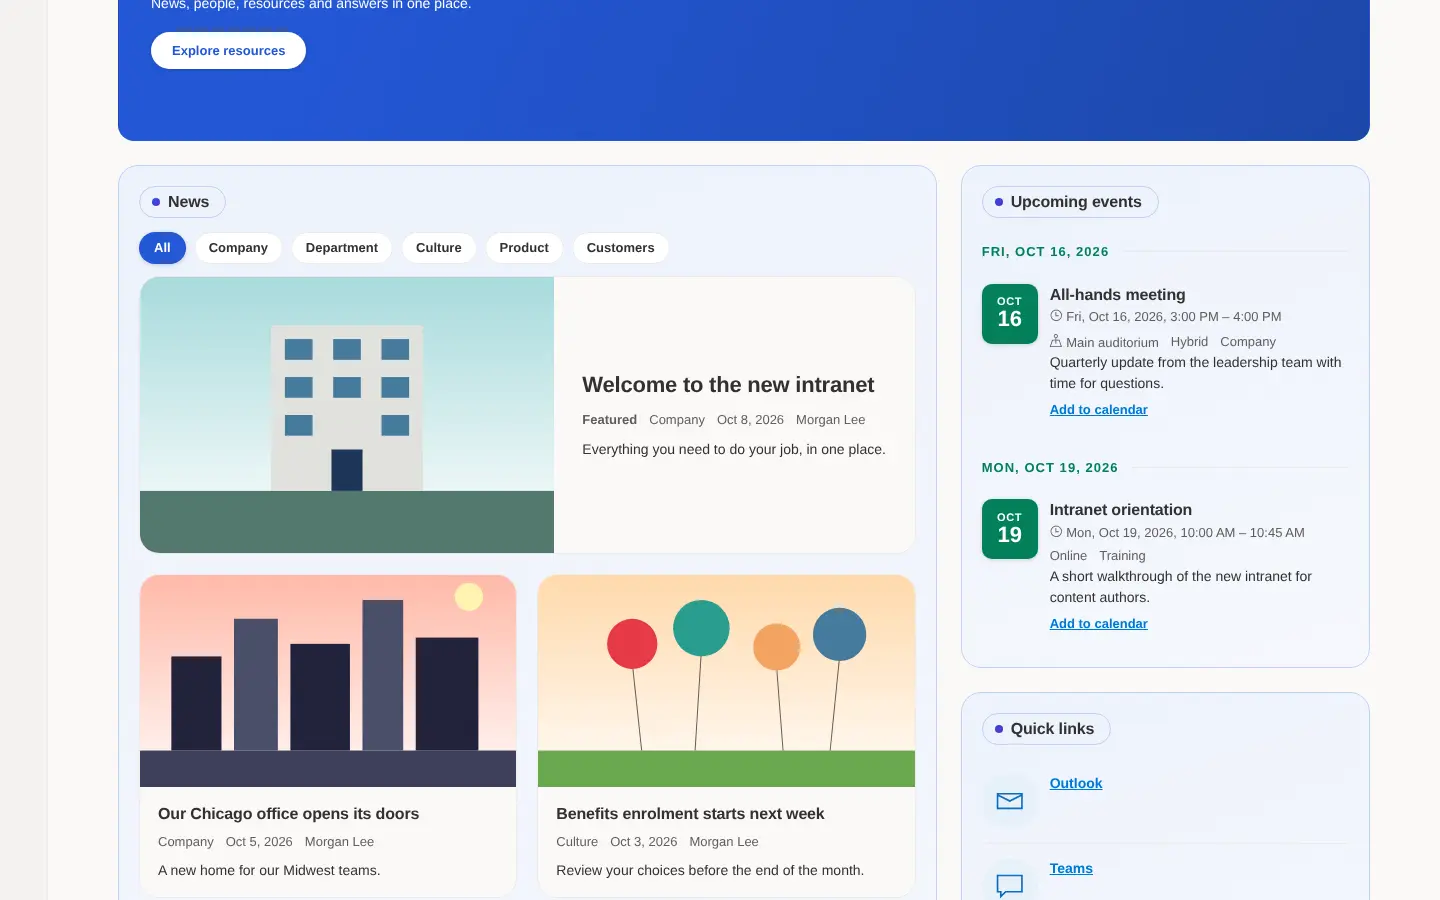1440x900 pixels.
Task: Click the Featured tag on welcome article
Action: point(609,420)
